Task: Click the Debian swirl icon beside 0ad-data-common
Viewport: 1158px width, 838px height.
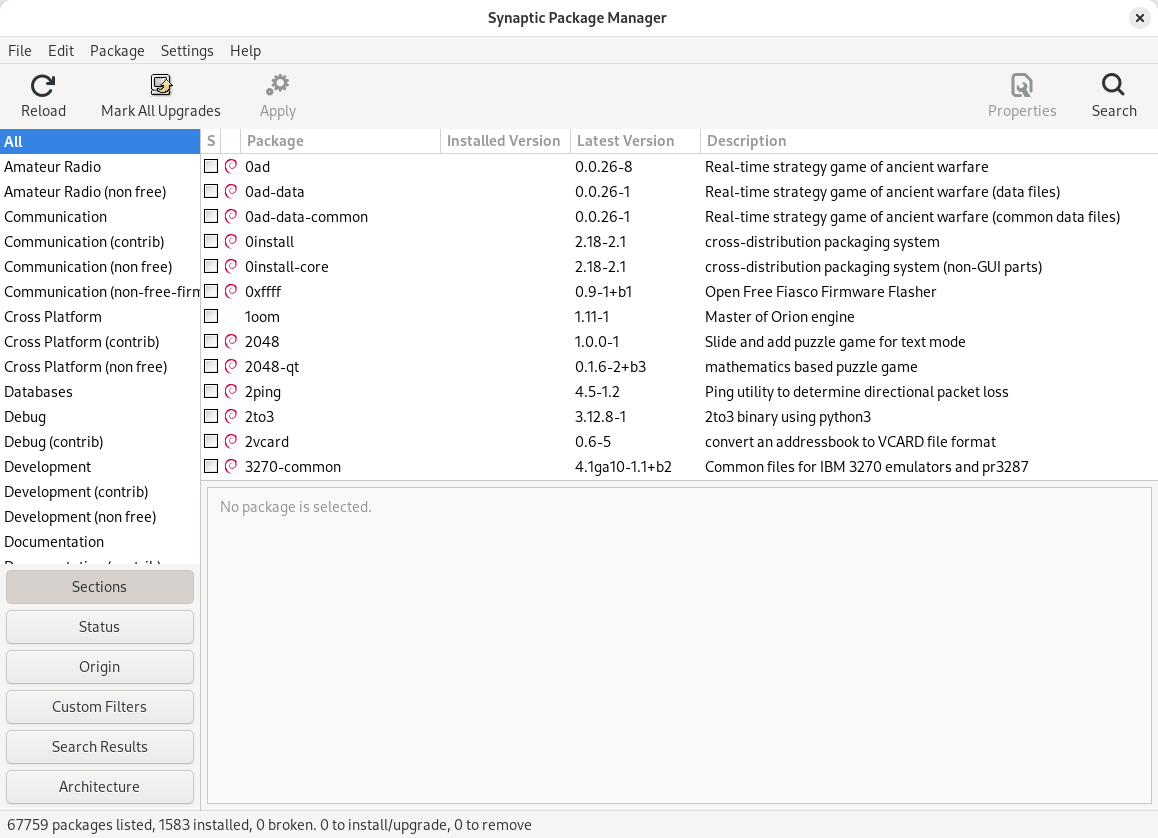Action: pyautogui.click(x=231, y=216)
